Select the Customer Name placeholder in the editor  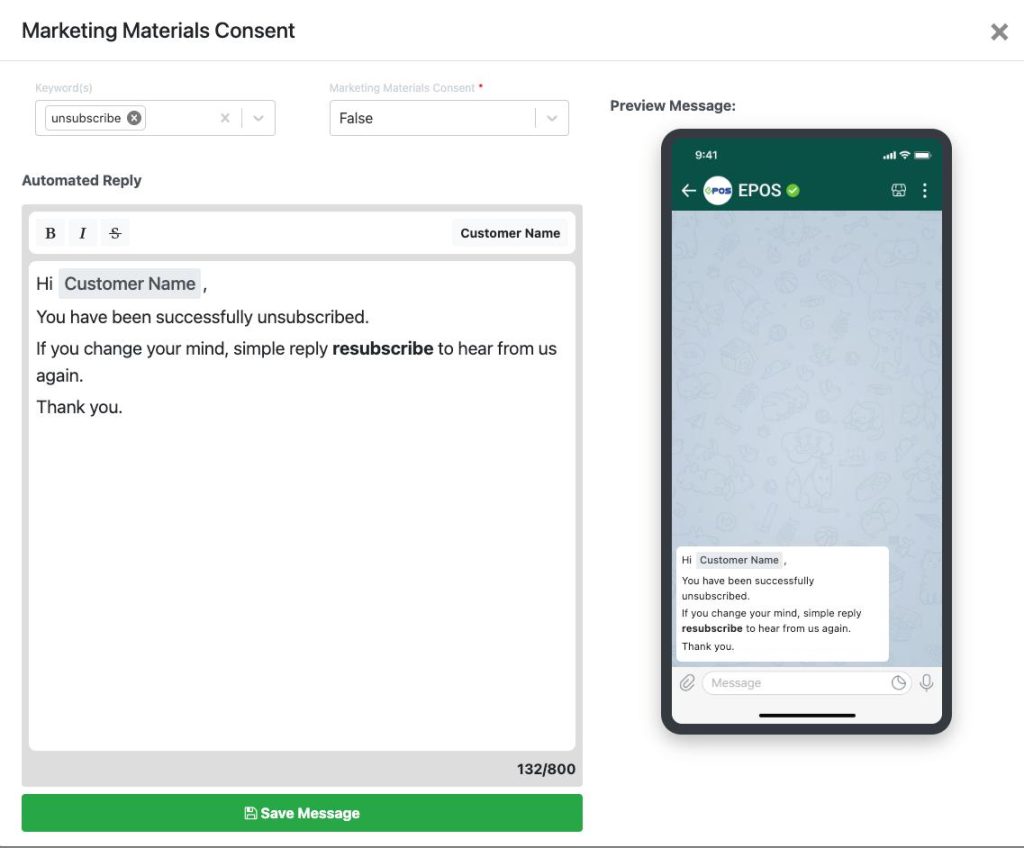[130, 284]
